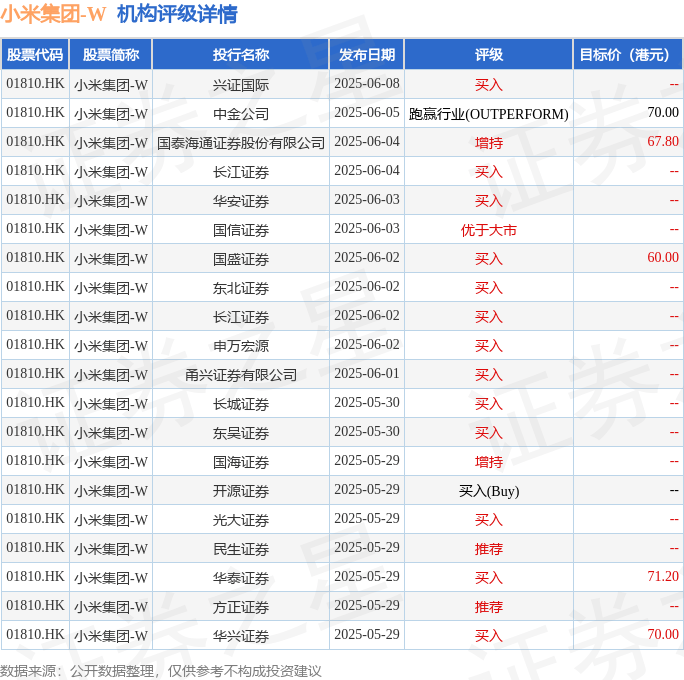
Task: Select 国泰海通证券股份有限公司 cell
Action: point(241,143)
